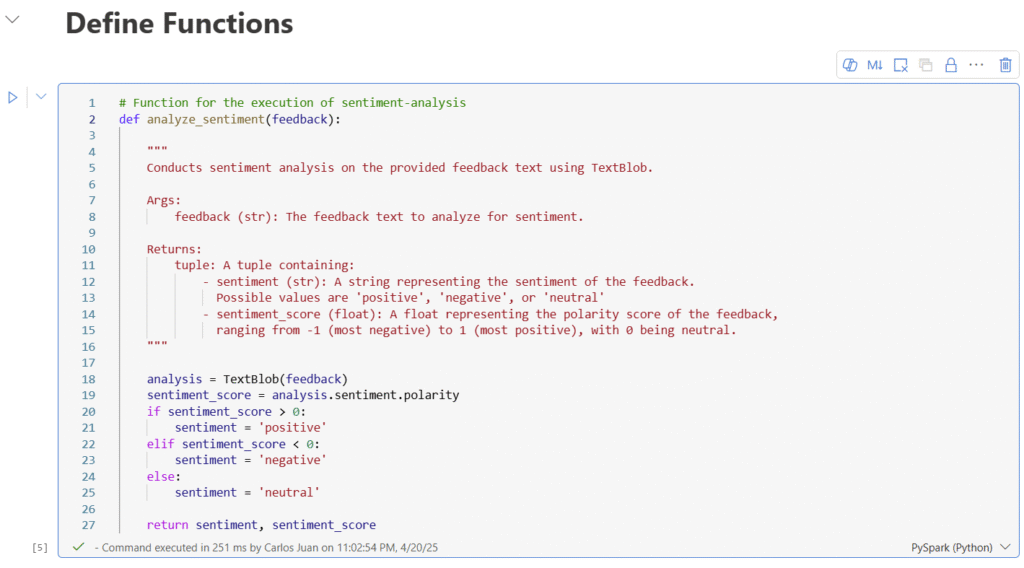Screen dimensions: 1024x568
Task: Click line number 18 in the gutter
Action: (89, 379)
